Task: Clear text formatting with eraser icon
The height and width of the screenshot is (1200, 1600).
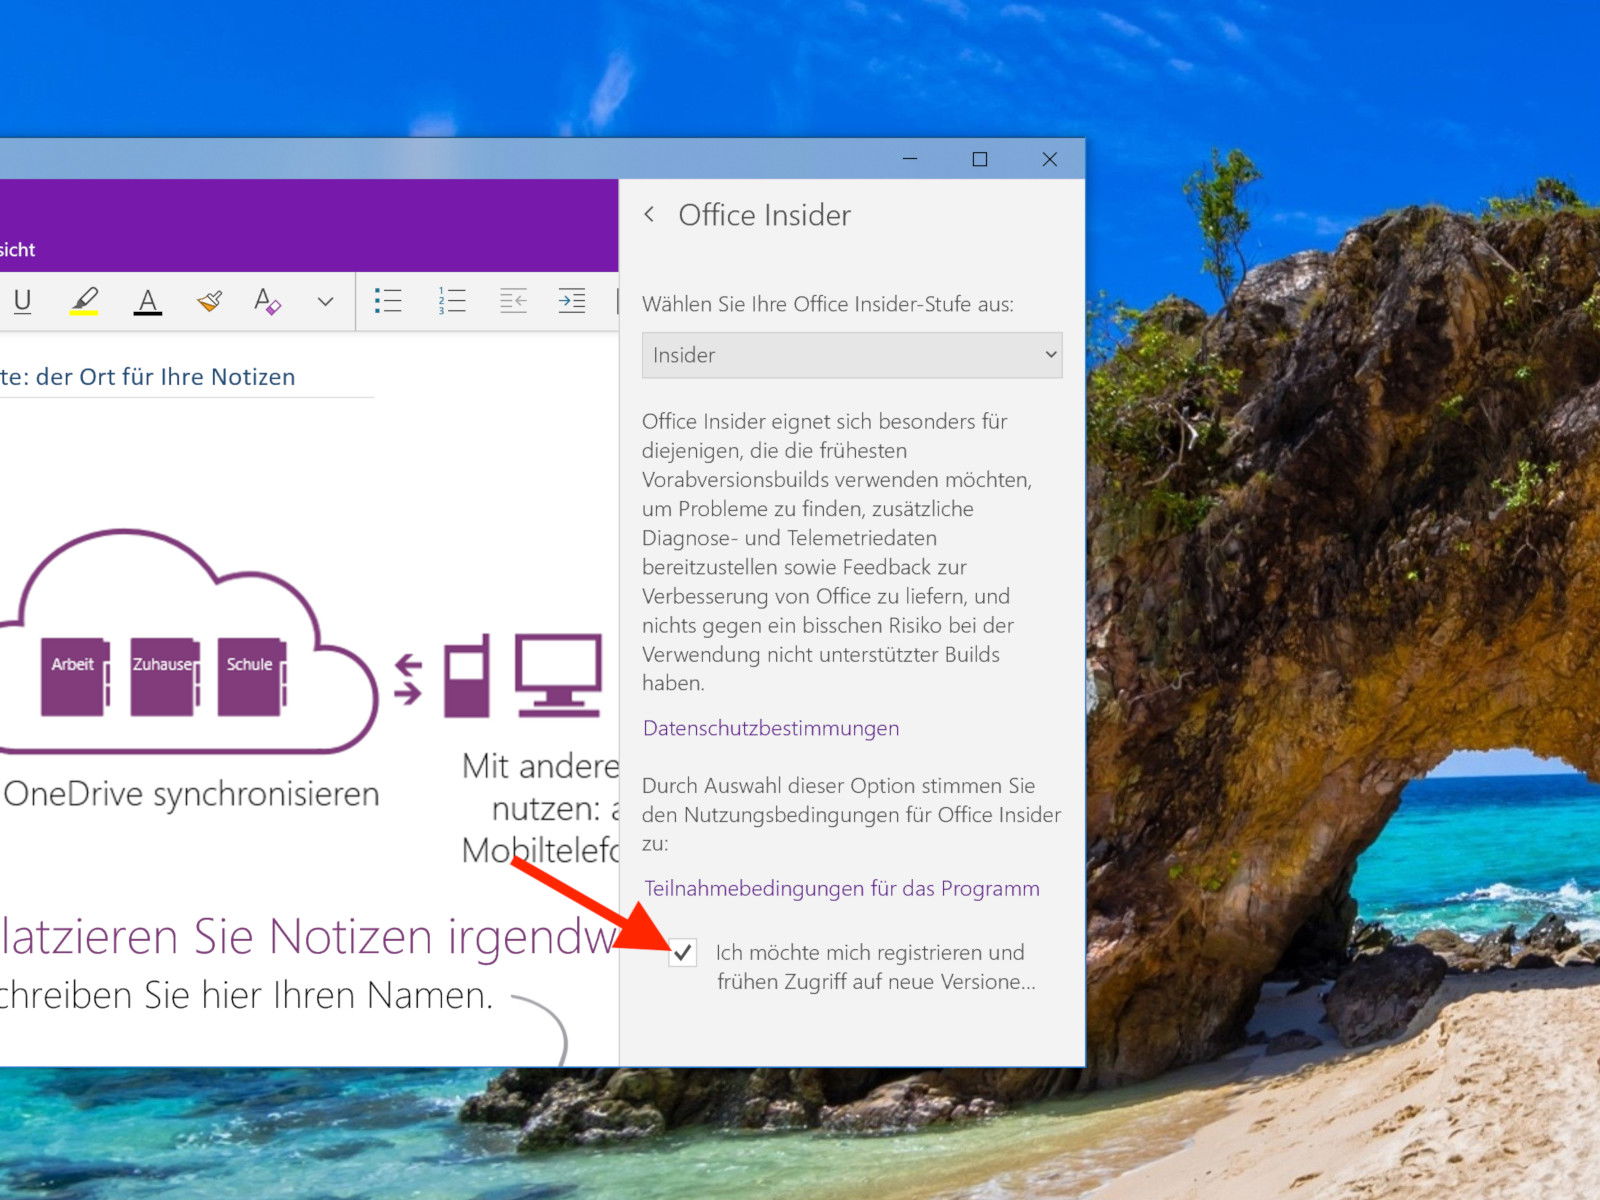Action: coord(267,301)
